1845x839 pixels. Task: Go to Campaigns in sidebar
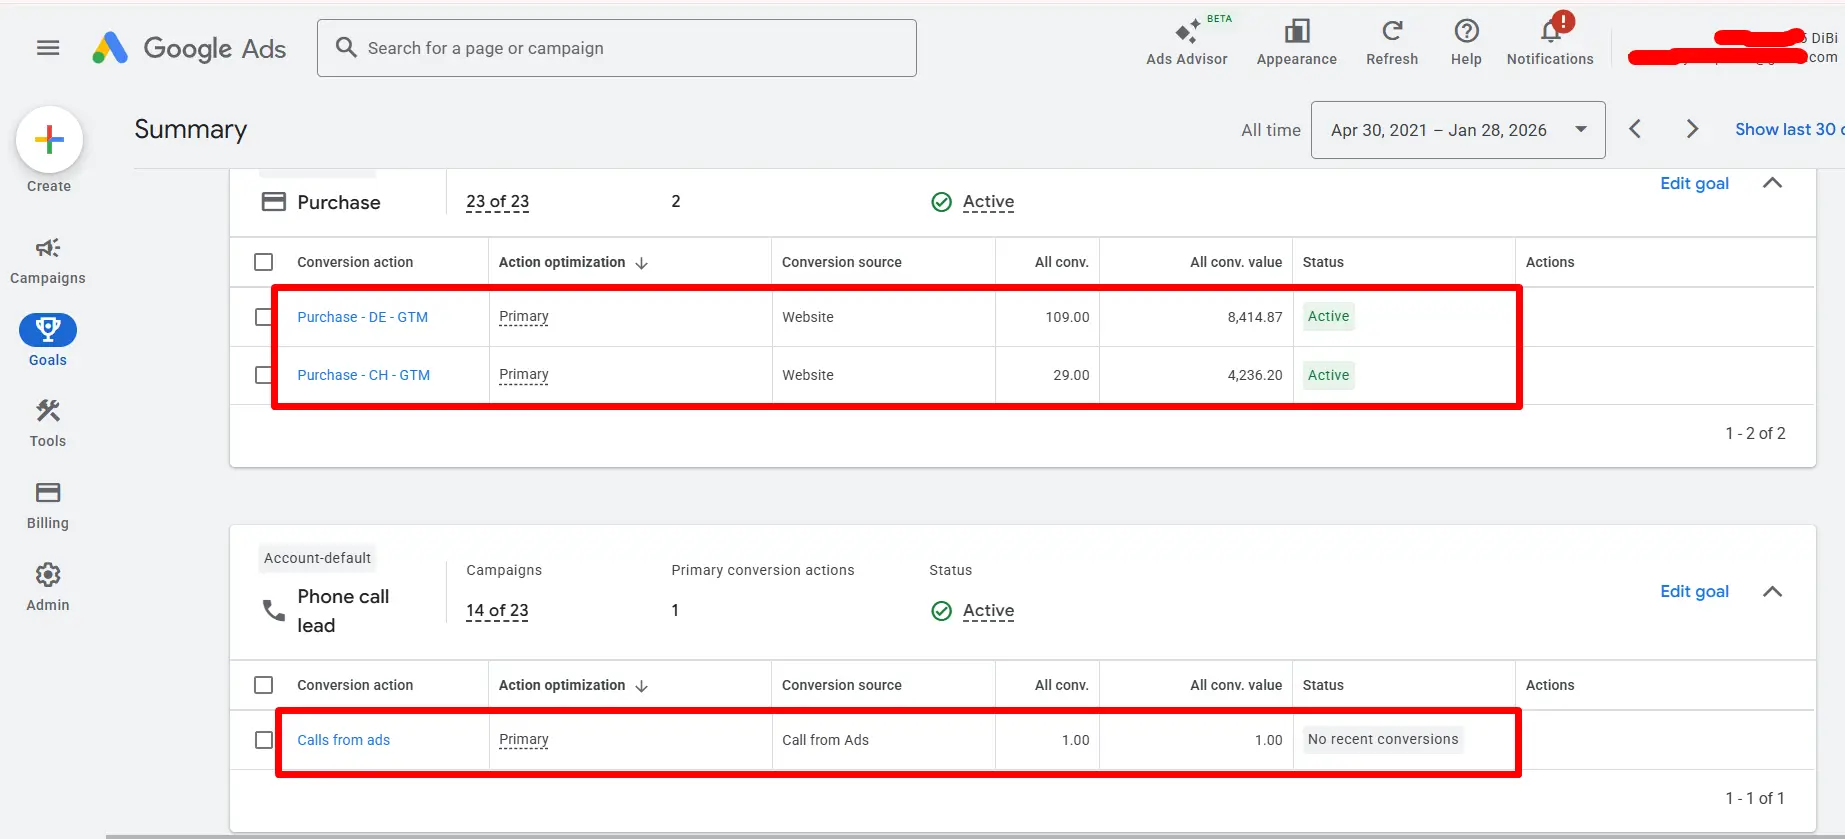[x=48, y=260]
